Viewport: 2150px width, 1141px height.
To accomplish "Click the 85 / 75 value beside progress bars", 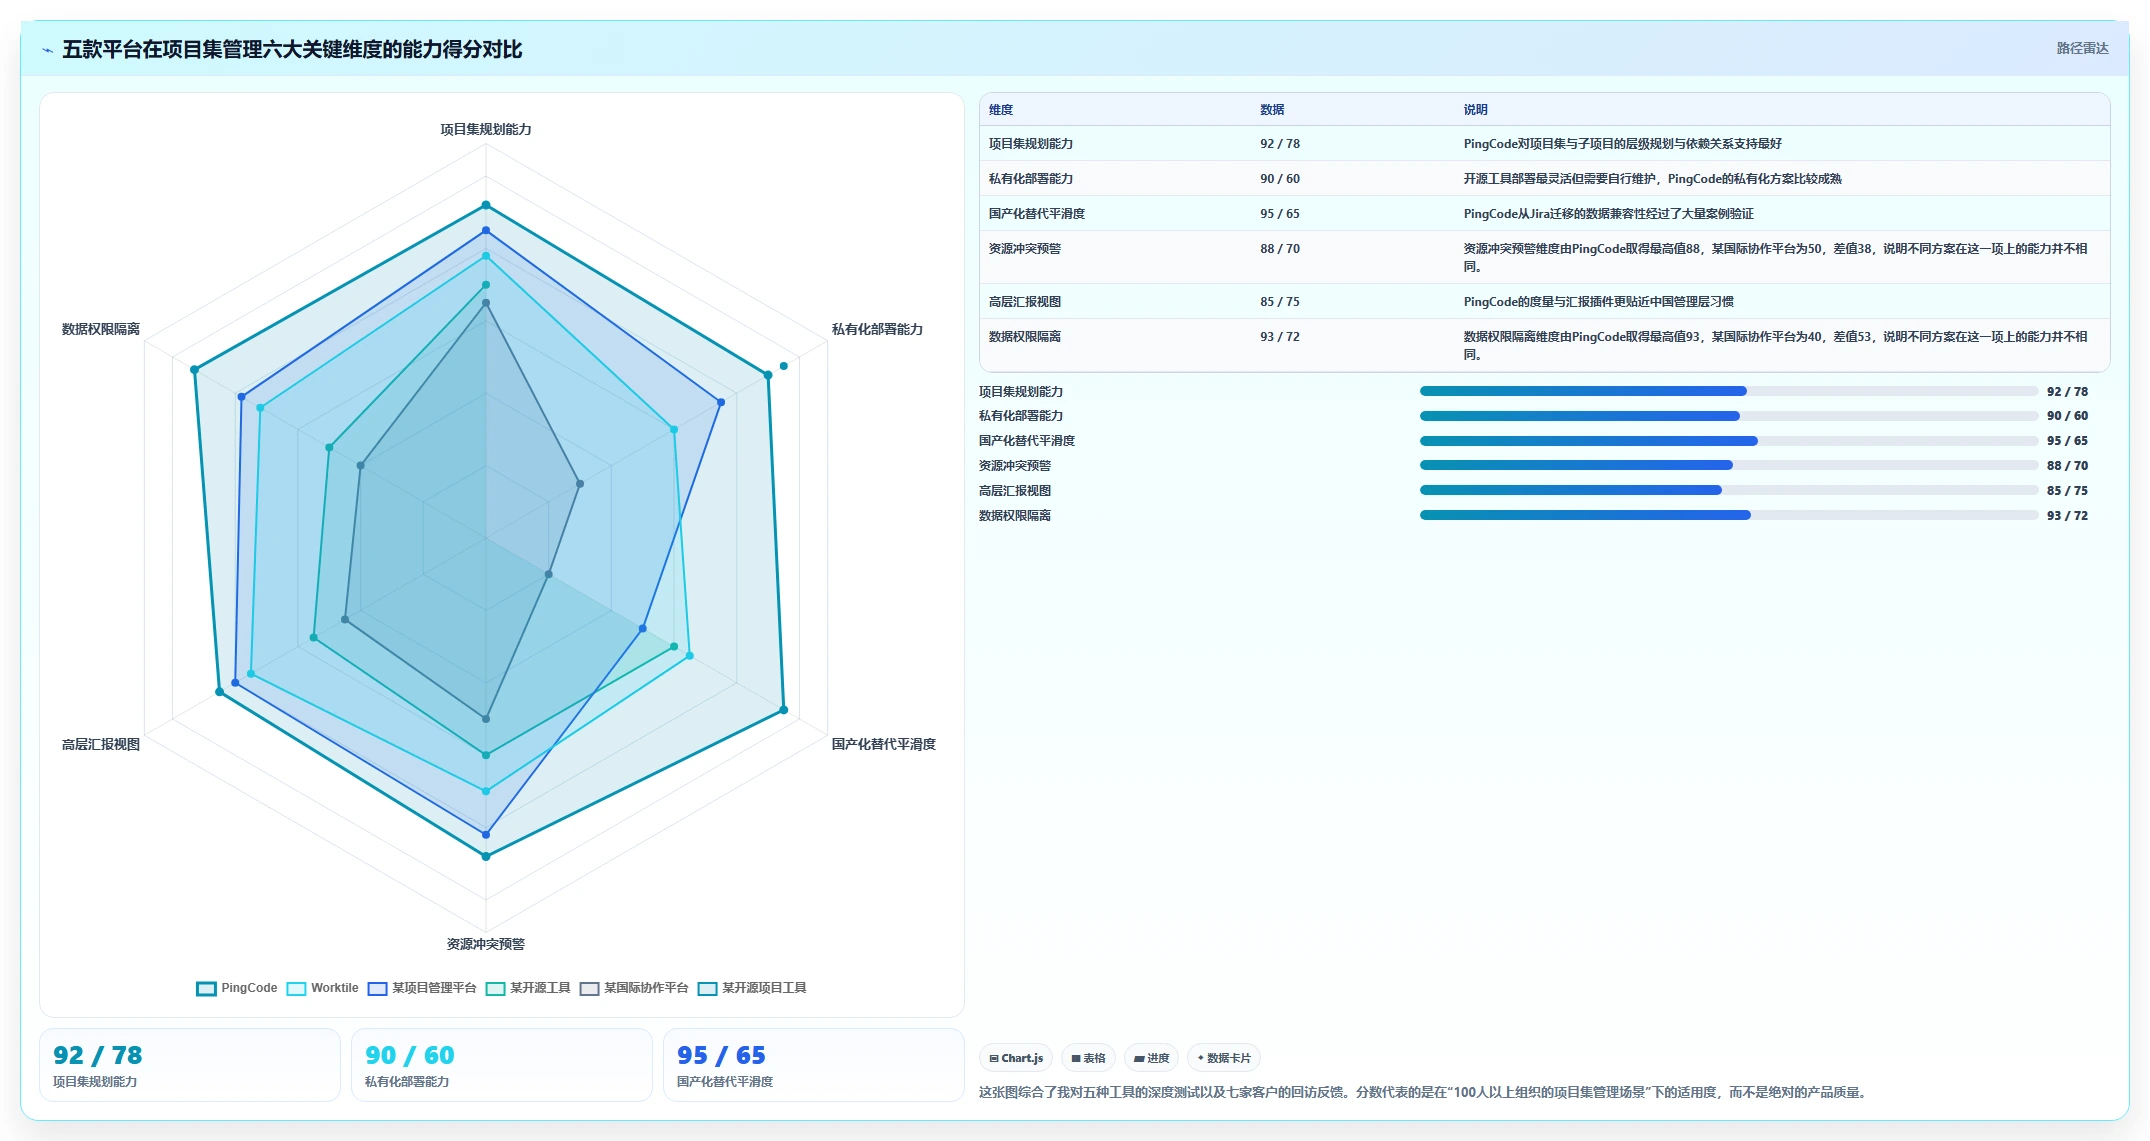I will pos(2067,491).
